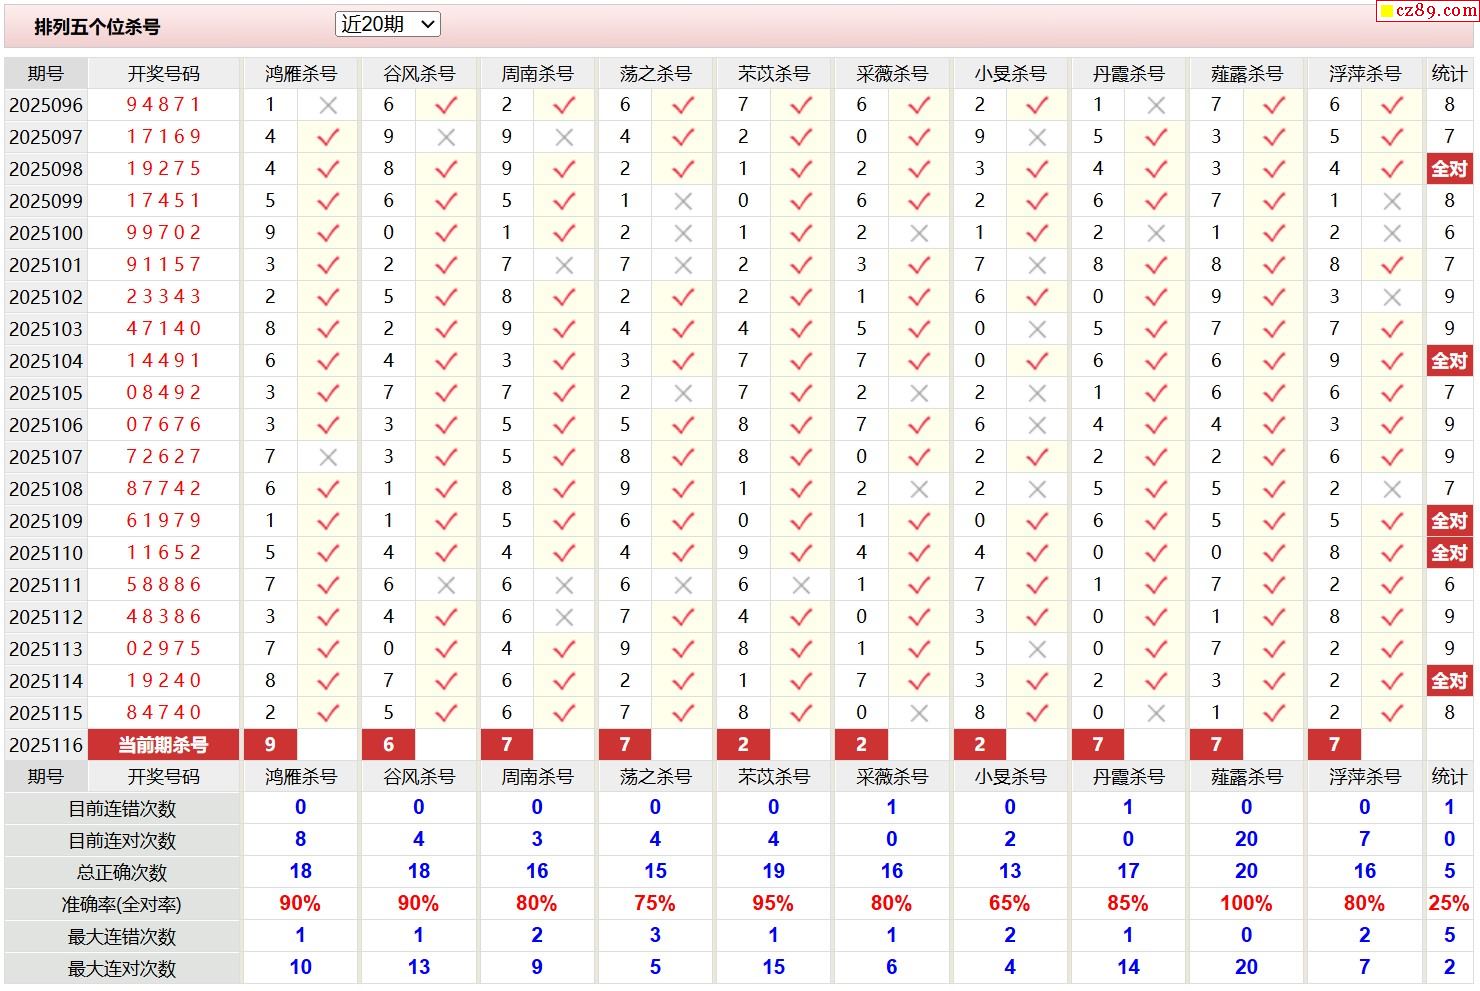This screenshot has height=991, width=1480.
Task: Click the 100% accuracy value under 蓷蘦杀号
Action: [x=1246, y=903]
